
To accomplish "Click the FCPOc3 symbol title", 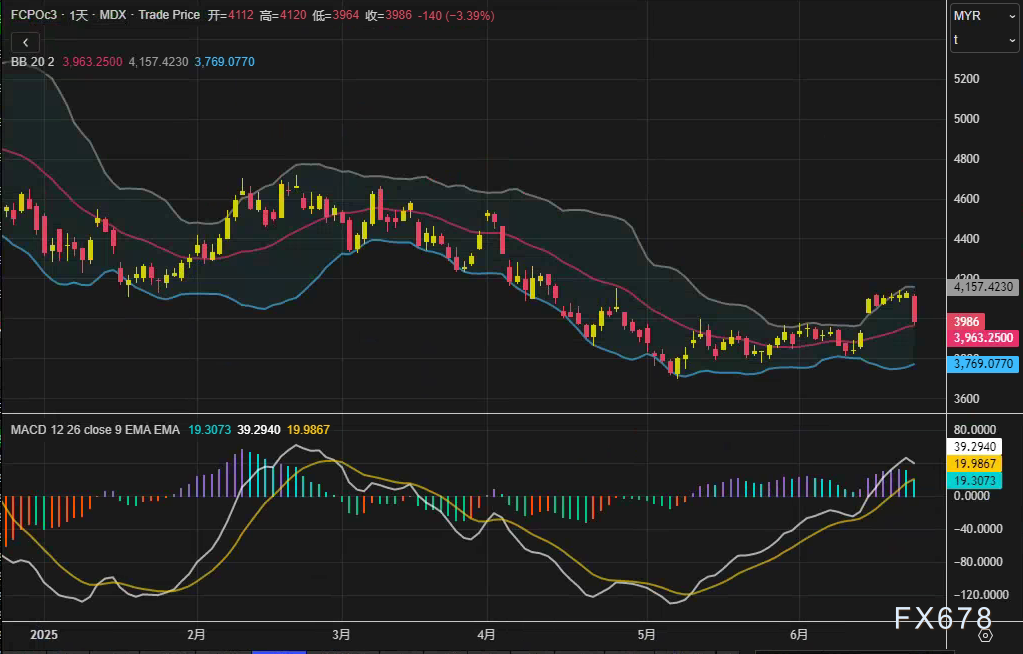I will (x=32, y=16).
